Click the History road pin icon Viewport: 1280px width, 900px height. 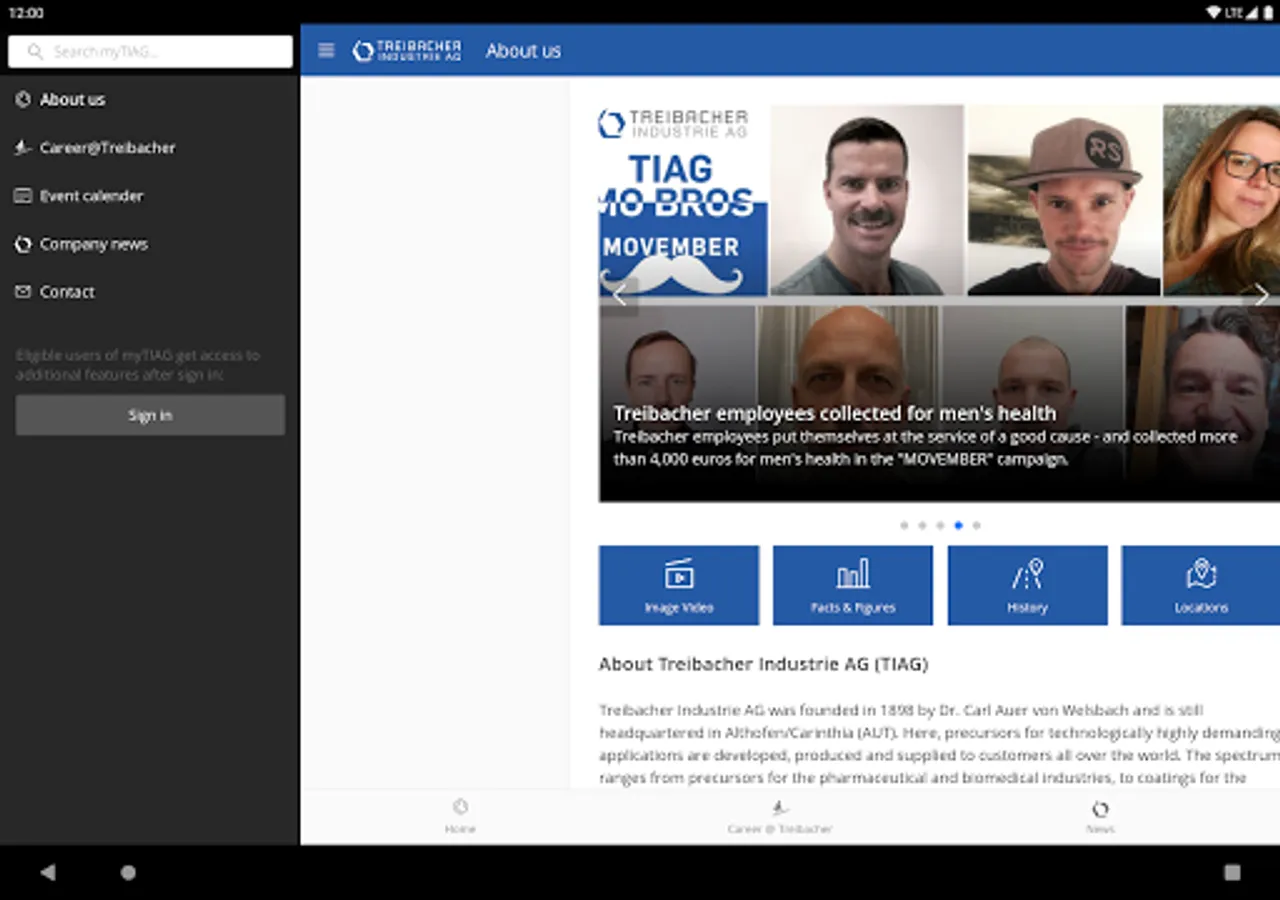point(1027,573)
